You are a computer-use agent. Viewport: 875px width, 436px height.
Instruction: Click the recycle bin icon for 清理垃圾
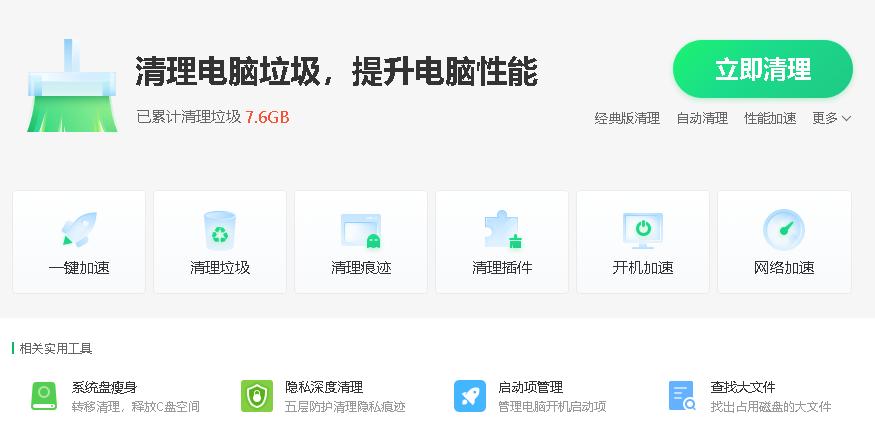tap(220, 230)
